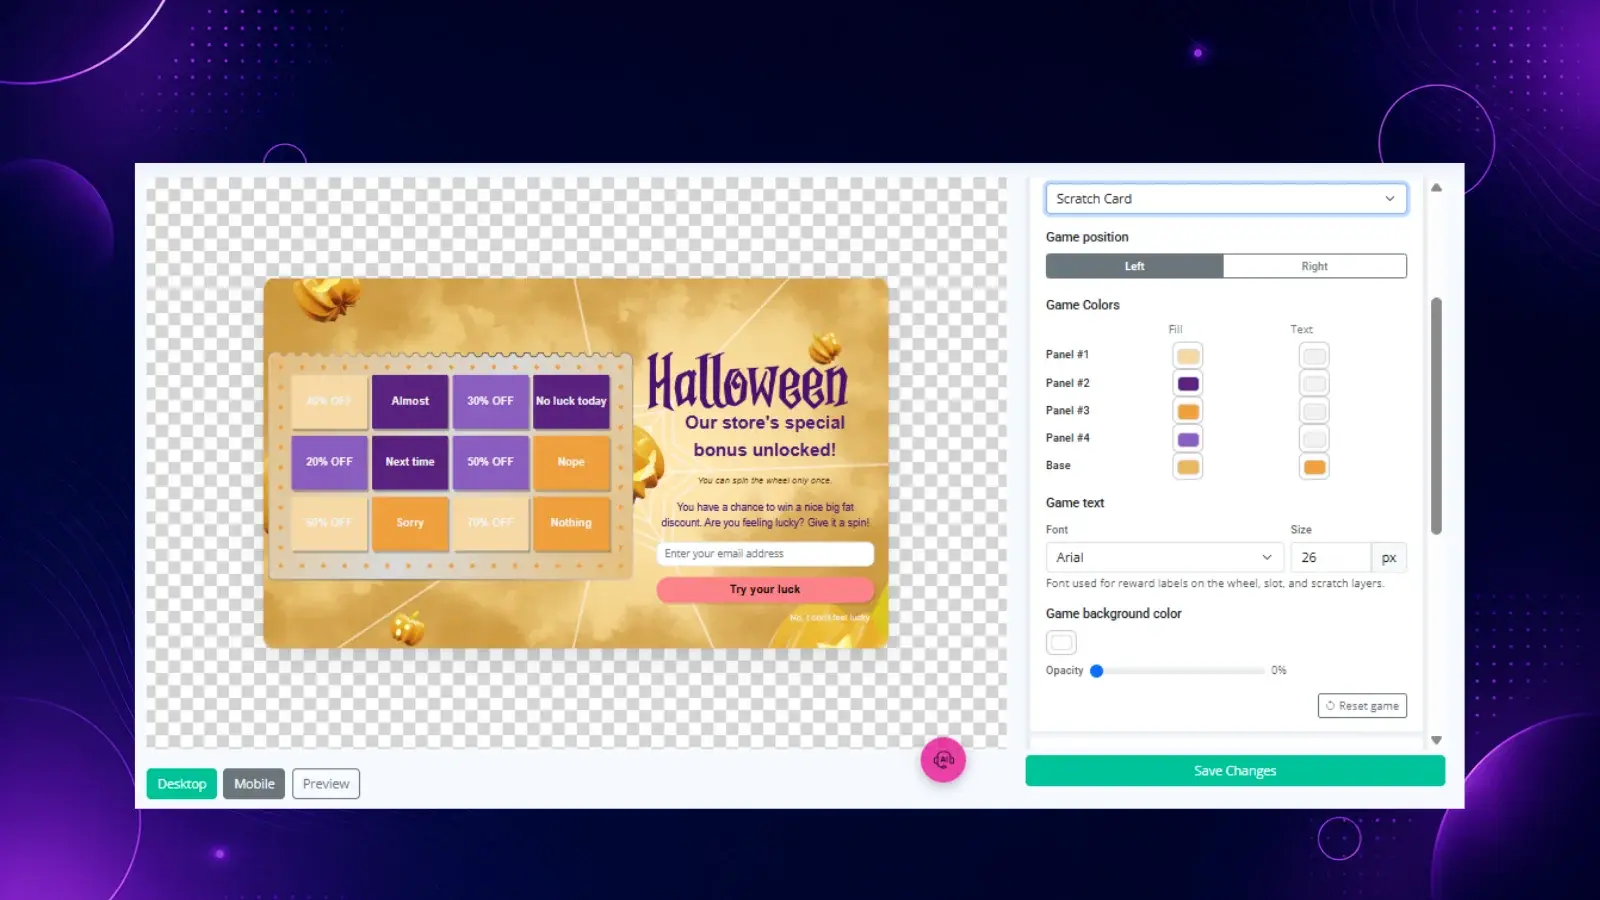This screenshot has height=900, width=1600.
Task: Set game position to Right
Action: (x=1314, y=266)
